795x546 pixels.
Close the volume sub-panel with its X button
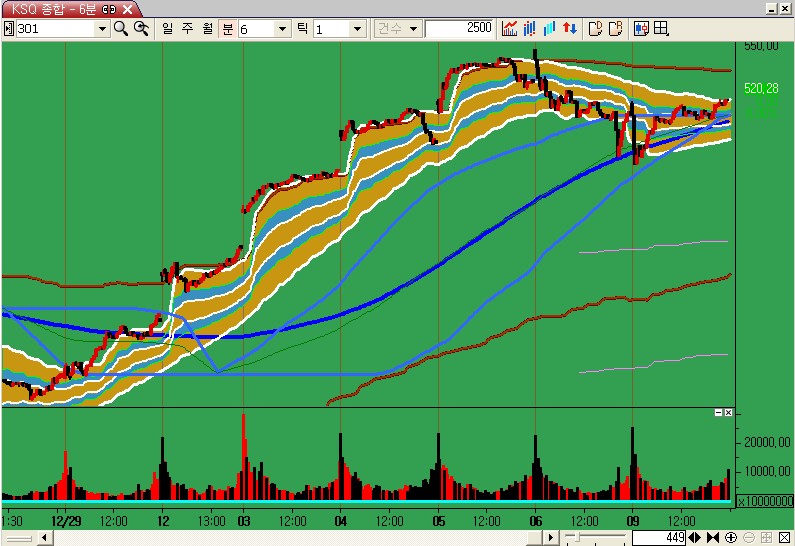click(728, 413)
